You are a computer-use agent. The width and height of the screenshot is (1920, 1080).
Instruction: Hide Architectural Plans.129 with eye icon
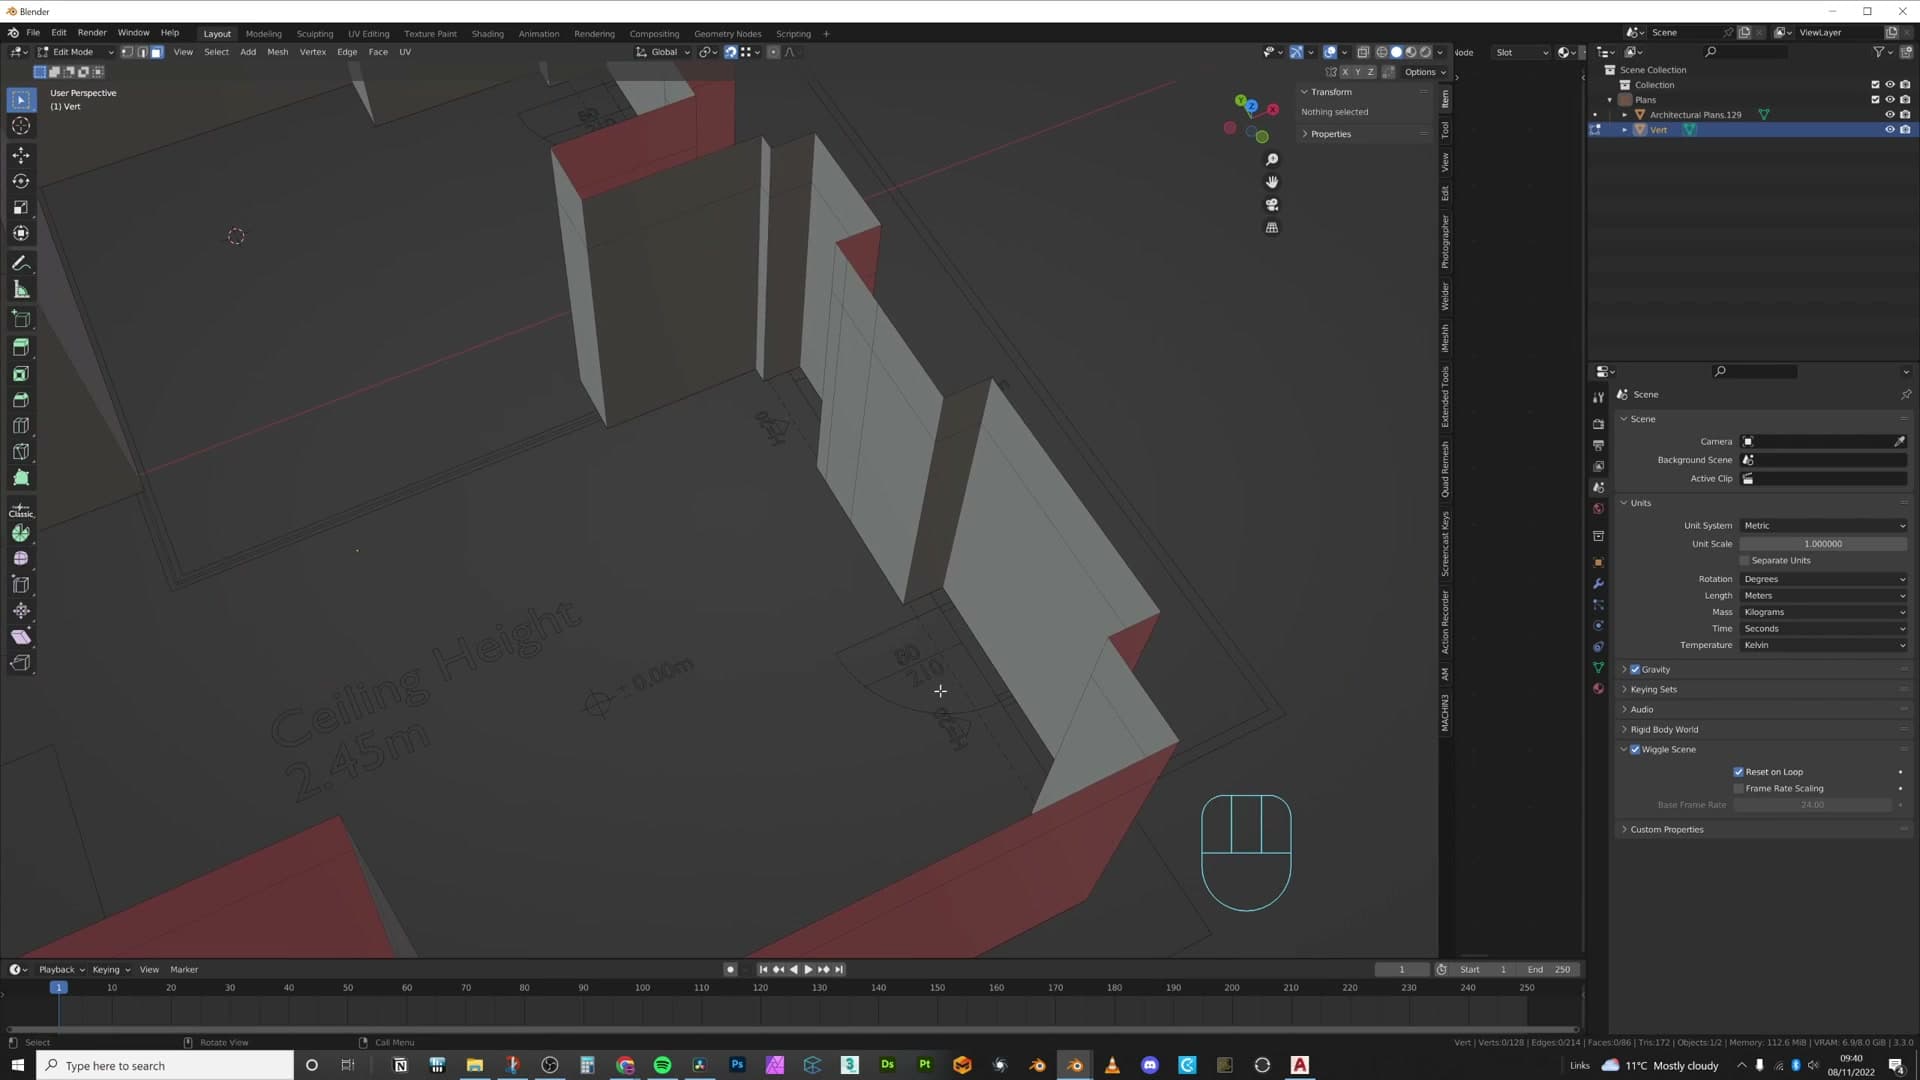click(1890, 115)
